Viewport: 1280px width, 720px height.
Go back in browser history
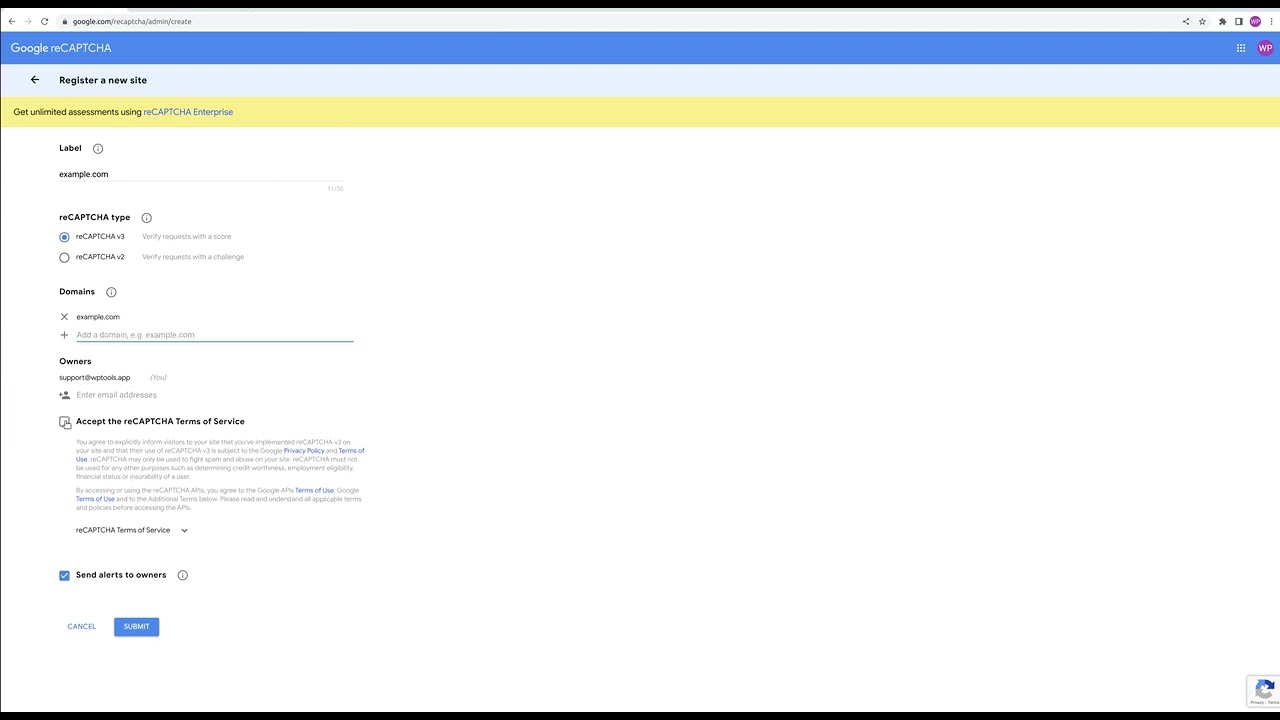pyautogui.click(x=12, y=21)
